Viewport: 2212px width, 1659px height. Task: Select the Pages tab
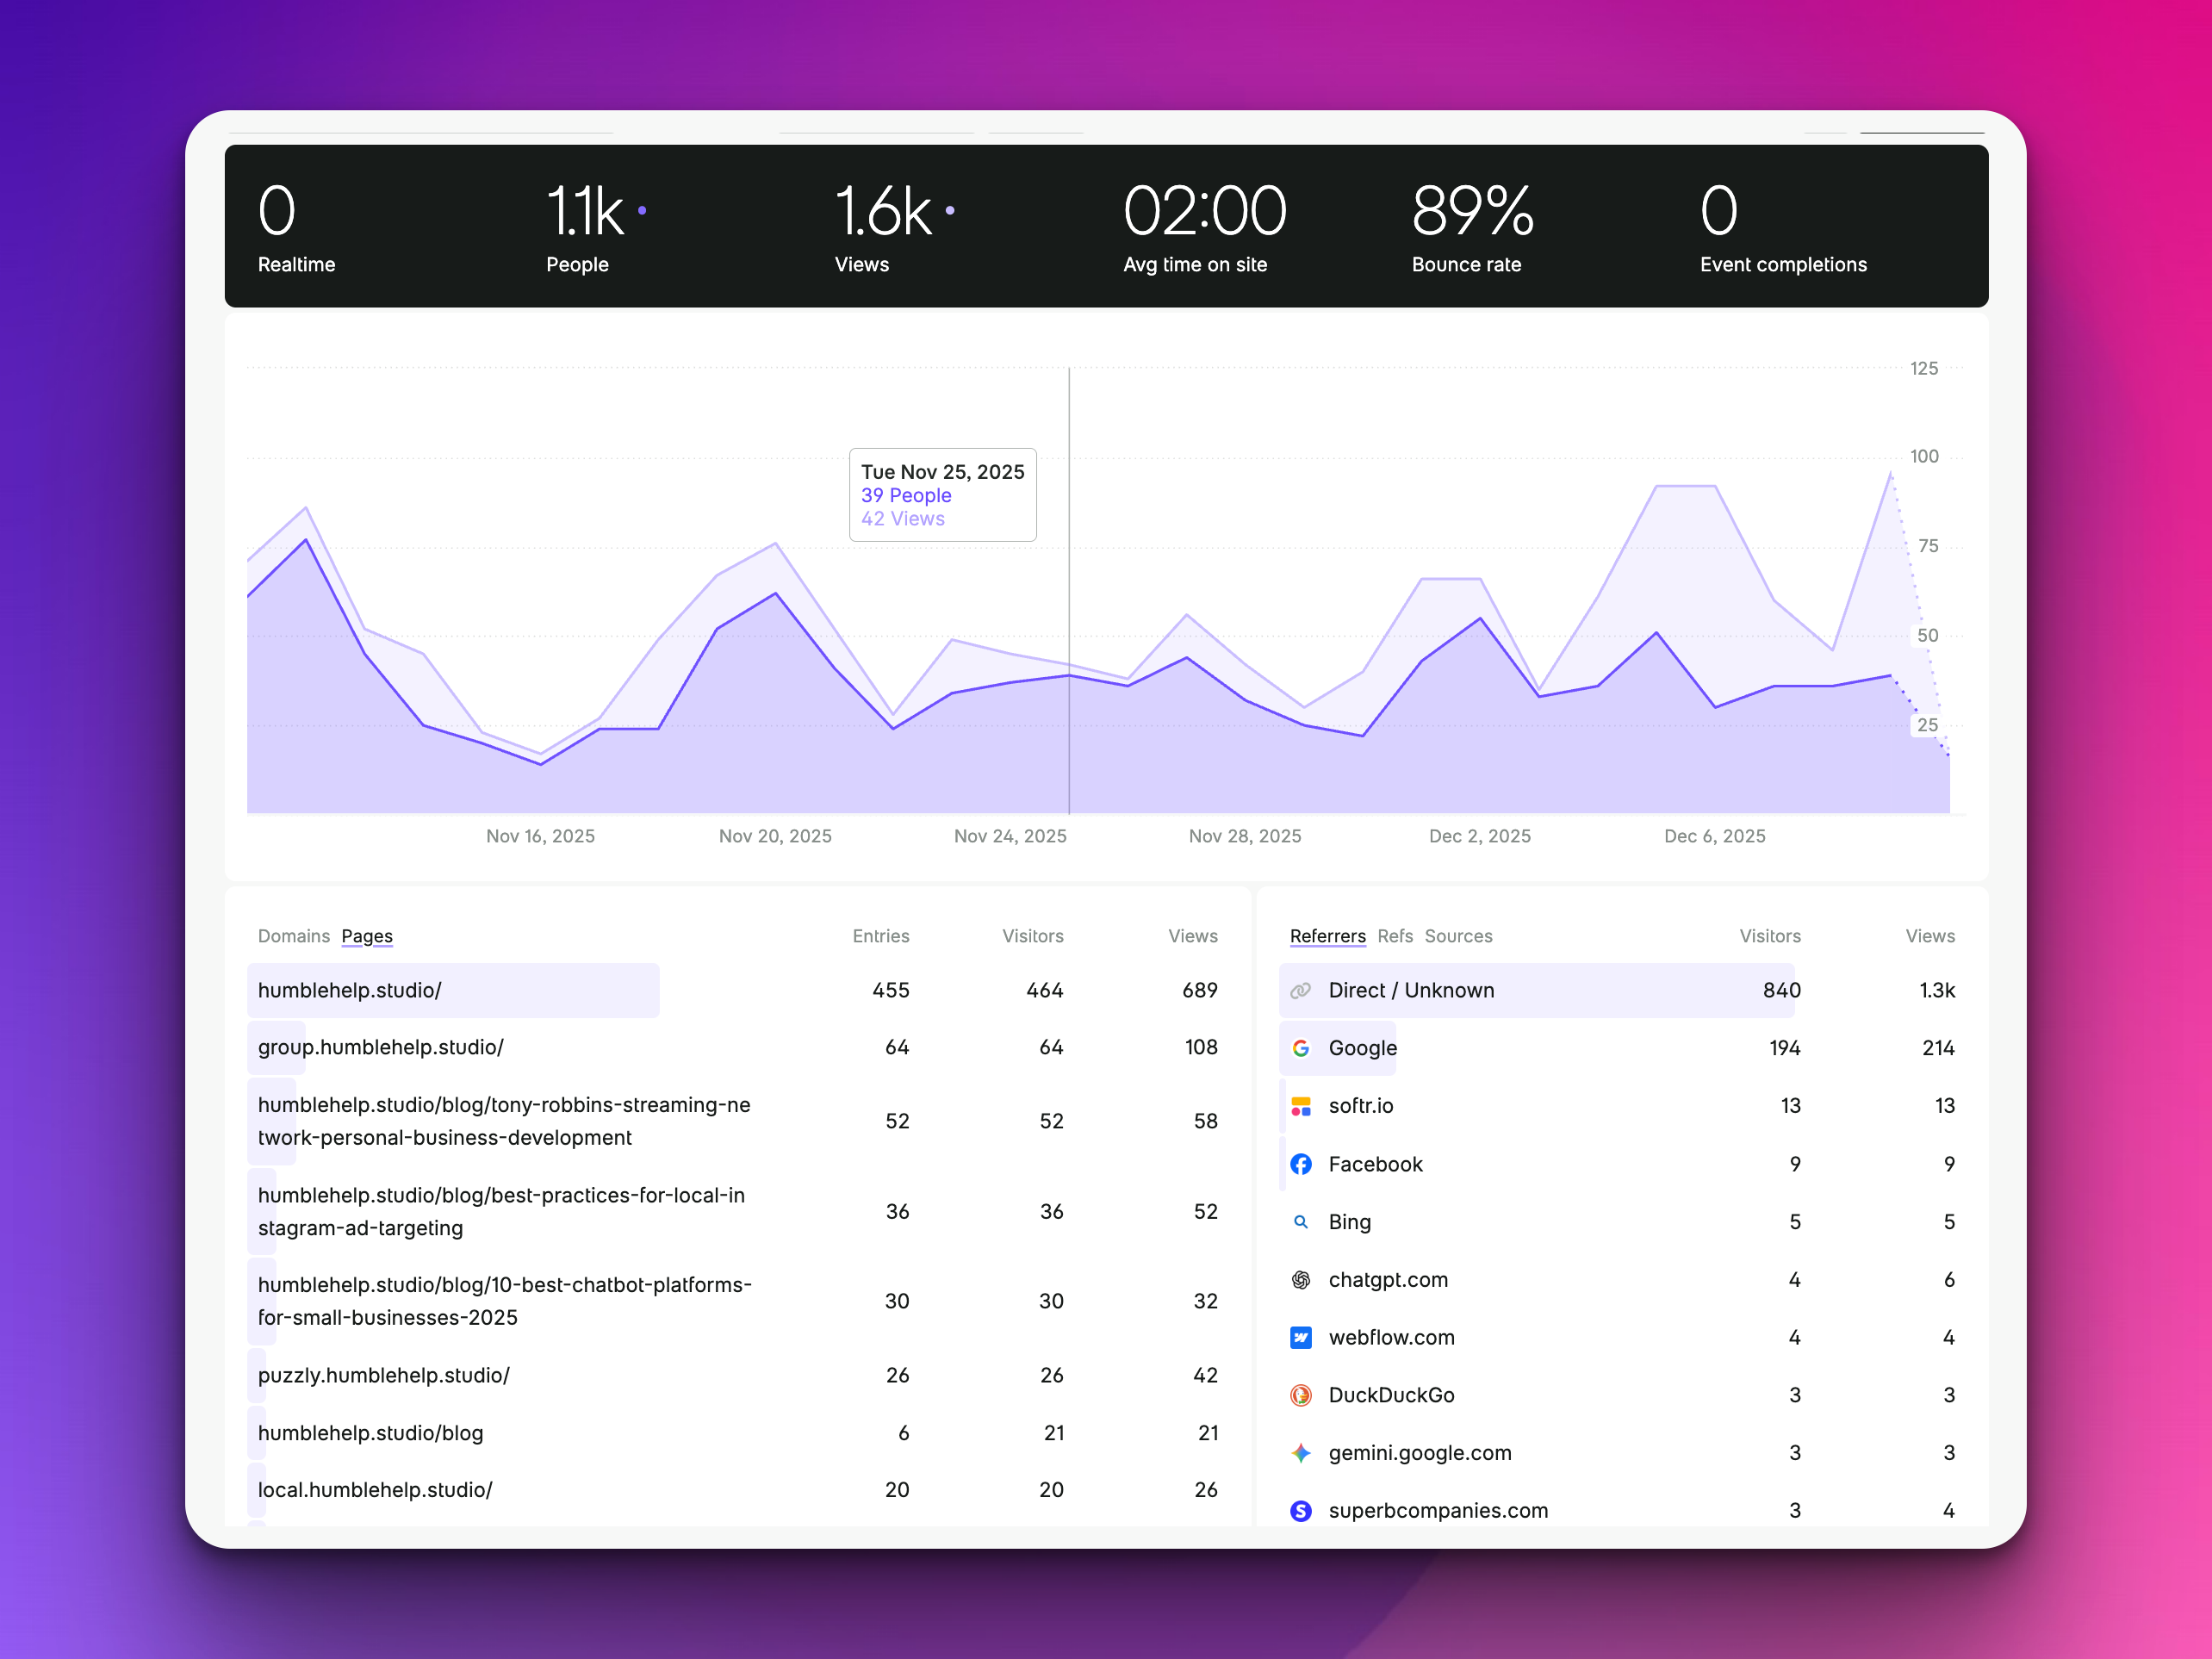[x=367, y=936]
